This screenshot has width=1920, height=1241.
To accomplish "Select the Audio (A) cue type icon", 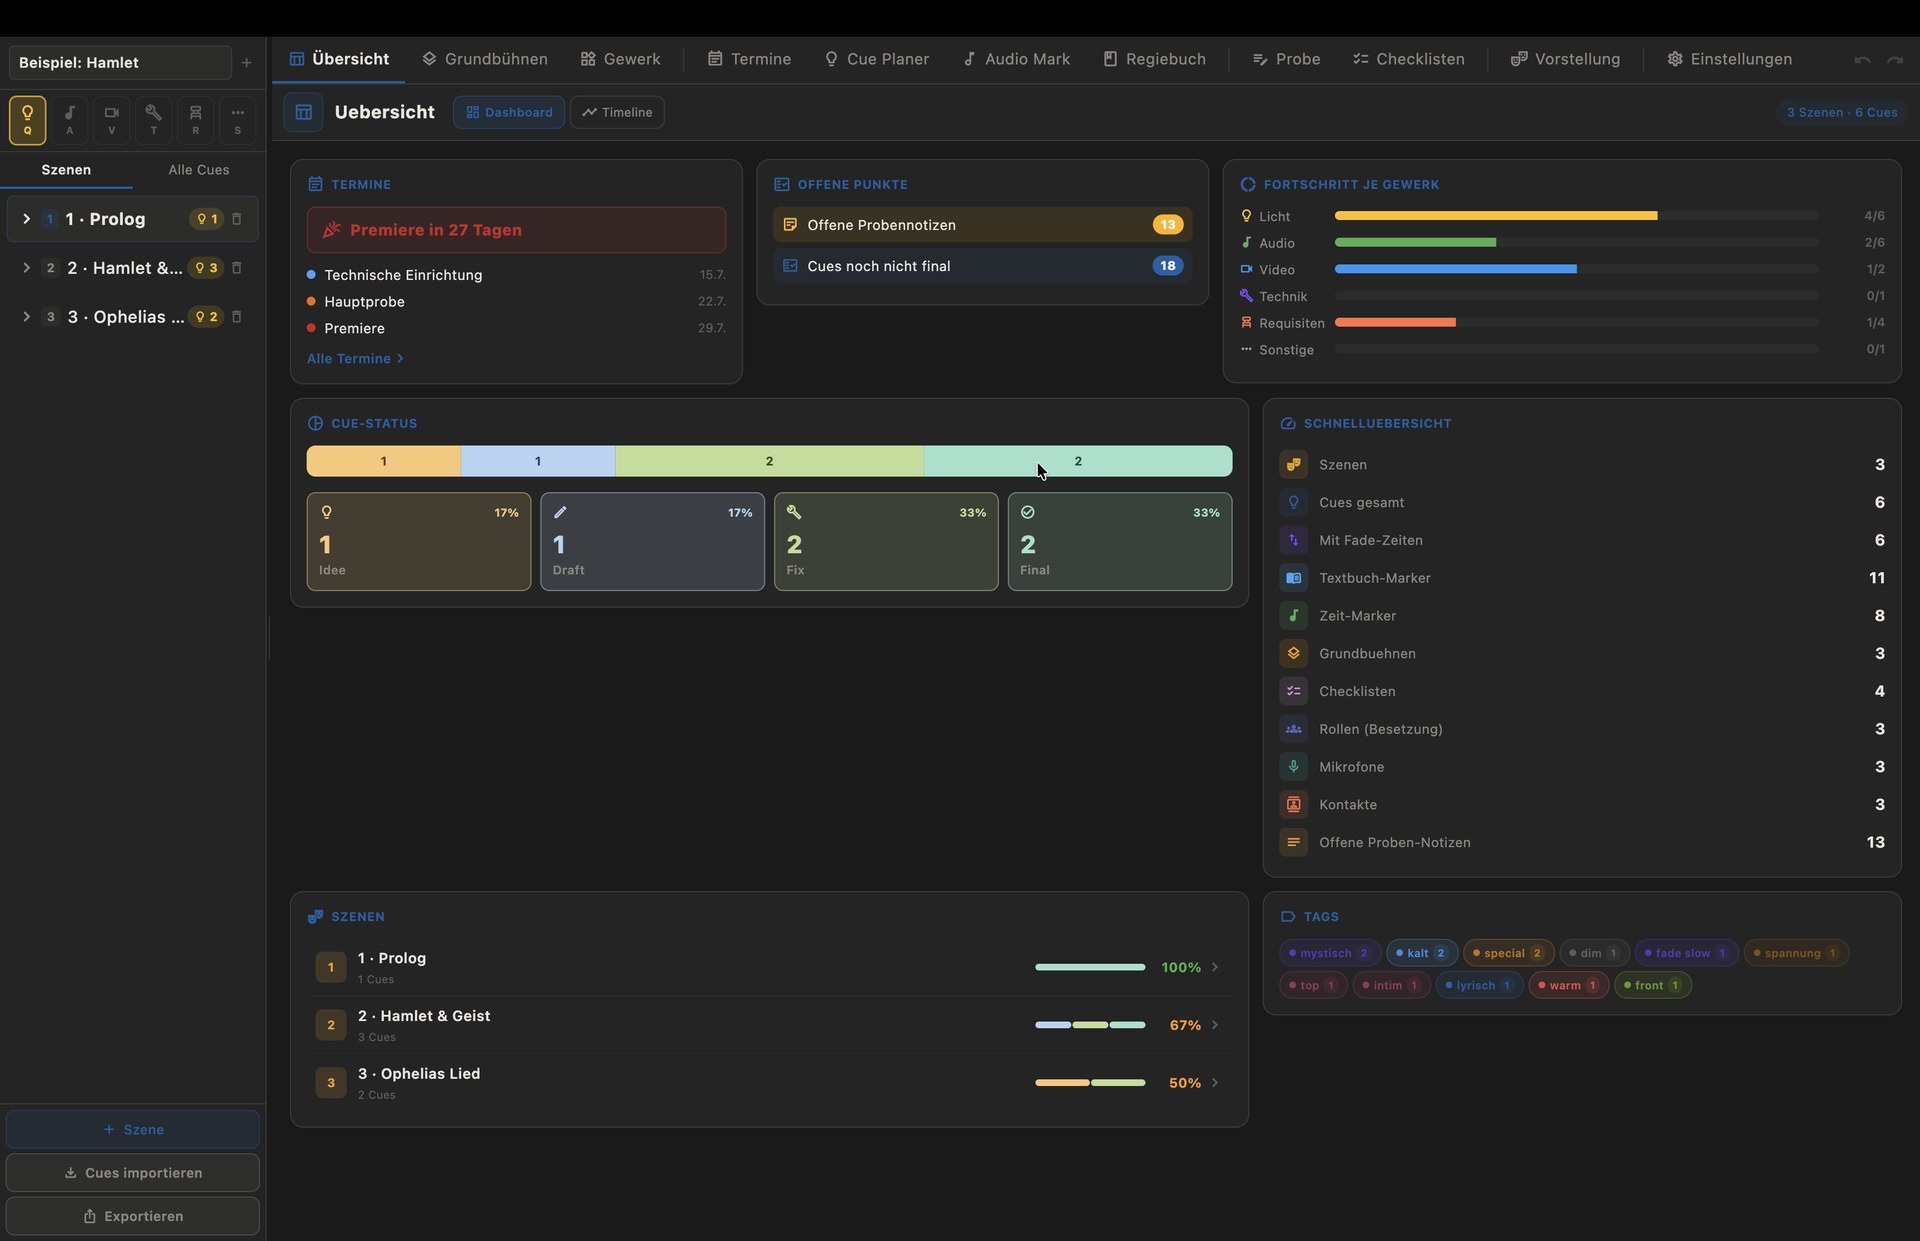I will (70, 119).
